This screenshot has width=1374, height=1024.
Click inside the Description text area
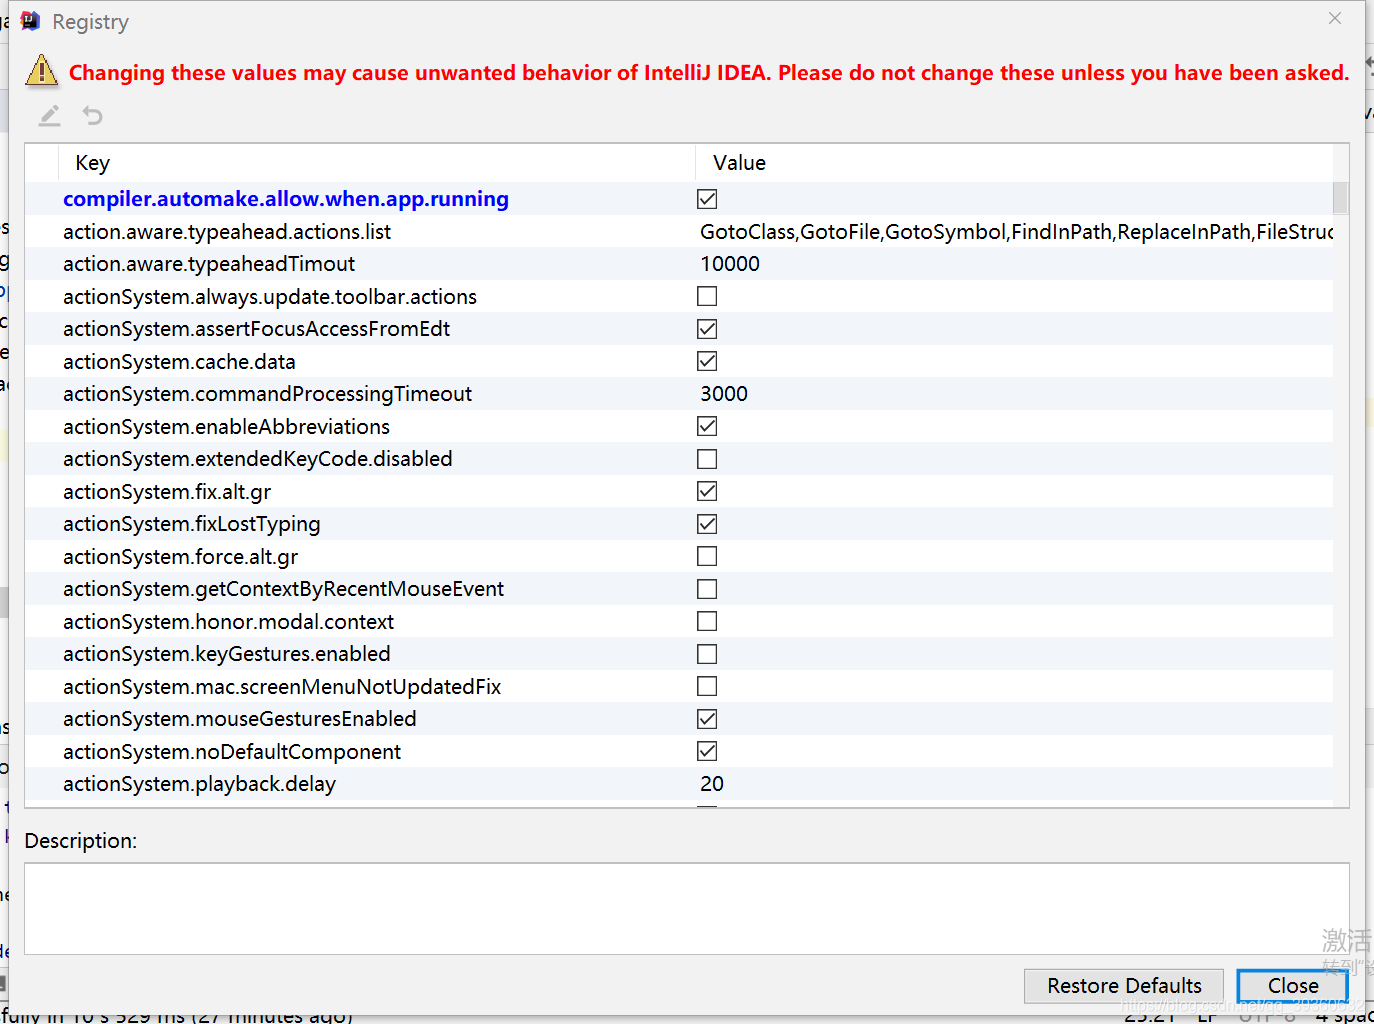(687, 909)
